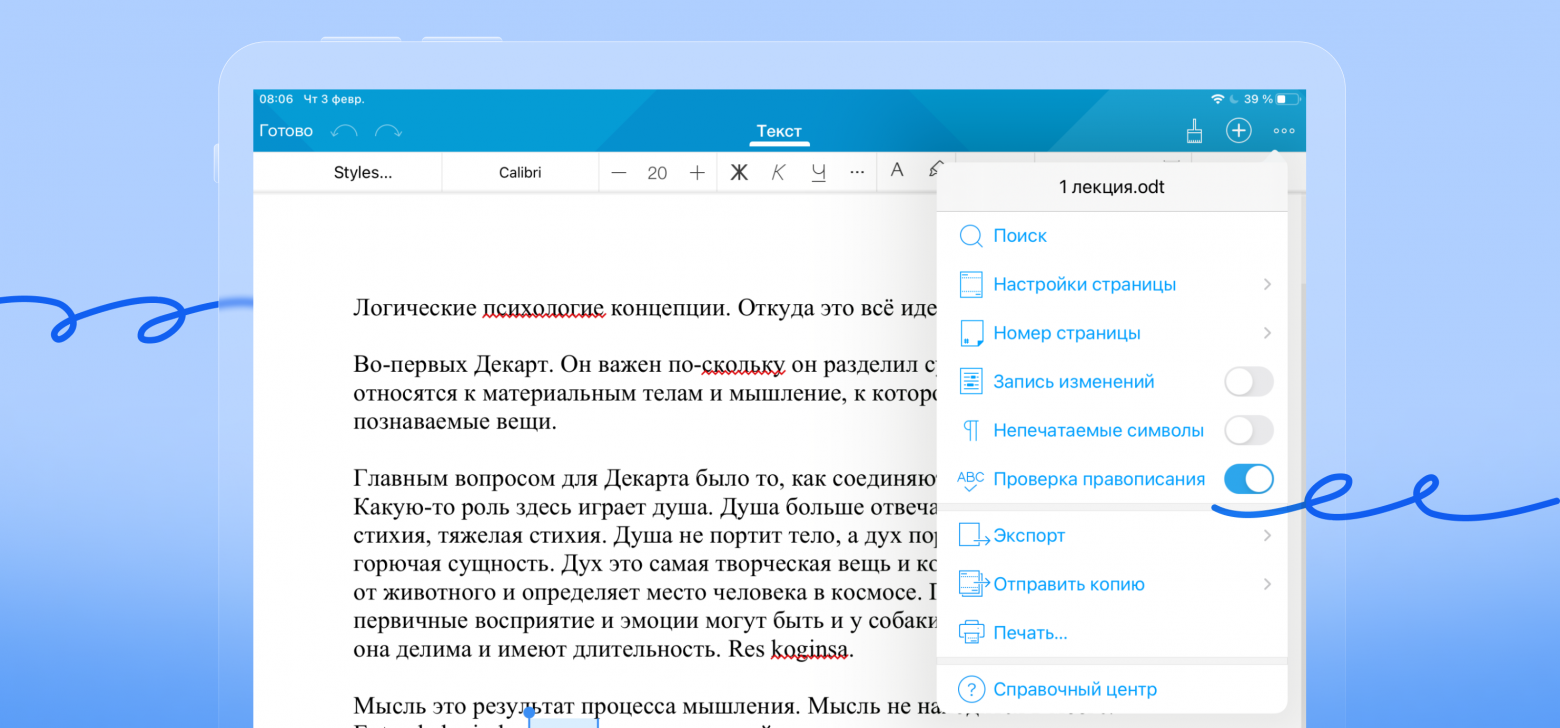
Task: Apply underline formatting with Ч
Action: (819, 172)
